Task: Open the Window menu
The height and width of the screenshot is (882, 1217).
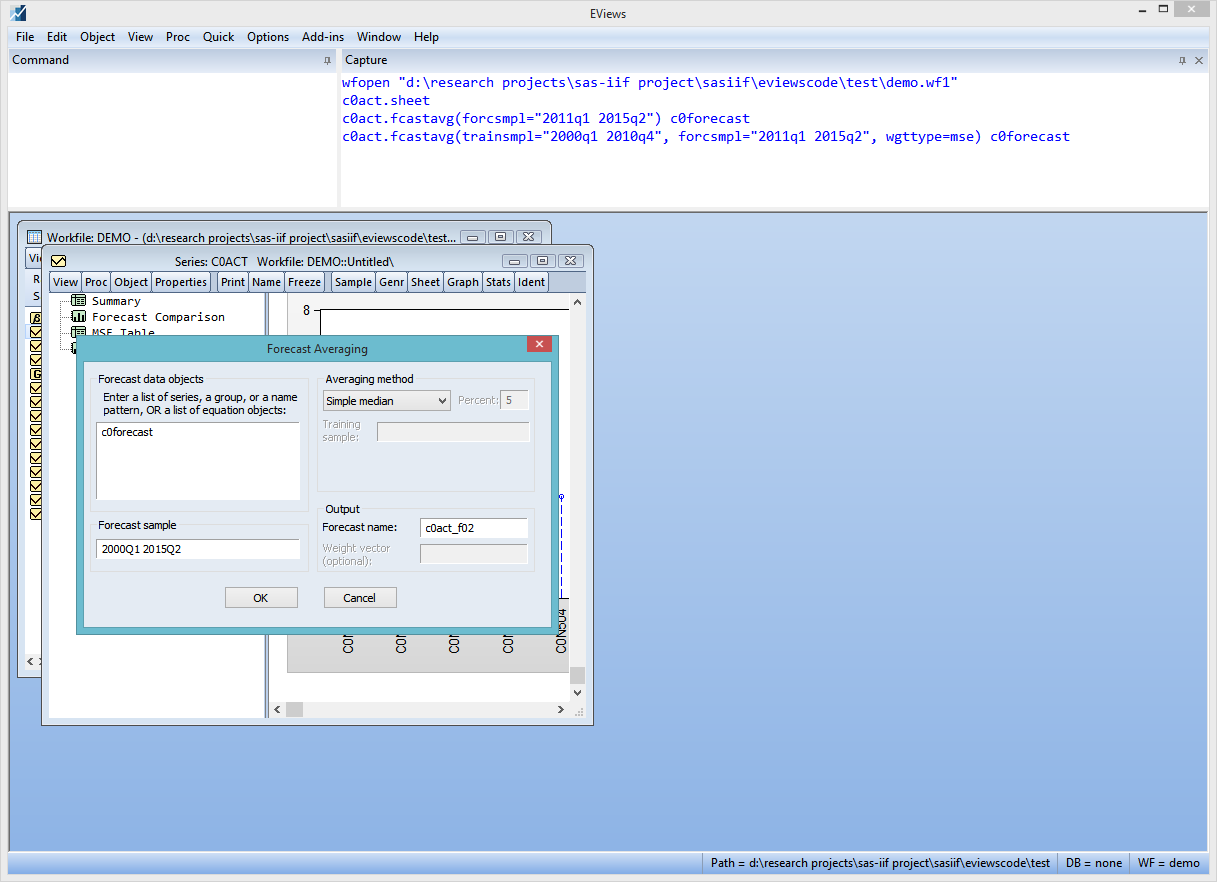Action: [379, 37]
